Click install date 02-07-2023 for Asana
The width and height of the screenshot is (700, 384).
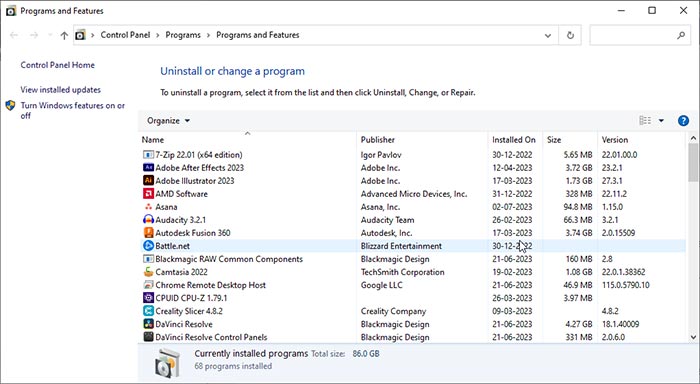click(x=512, y=207)
